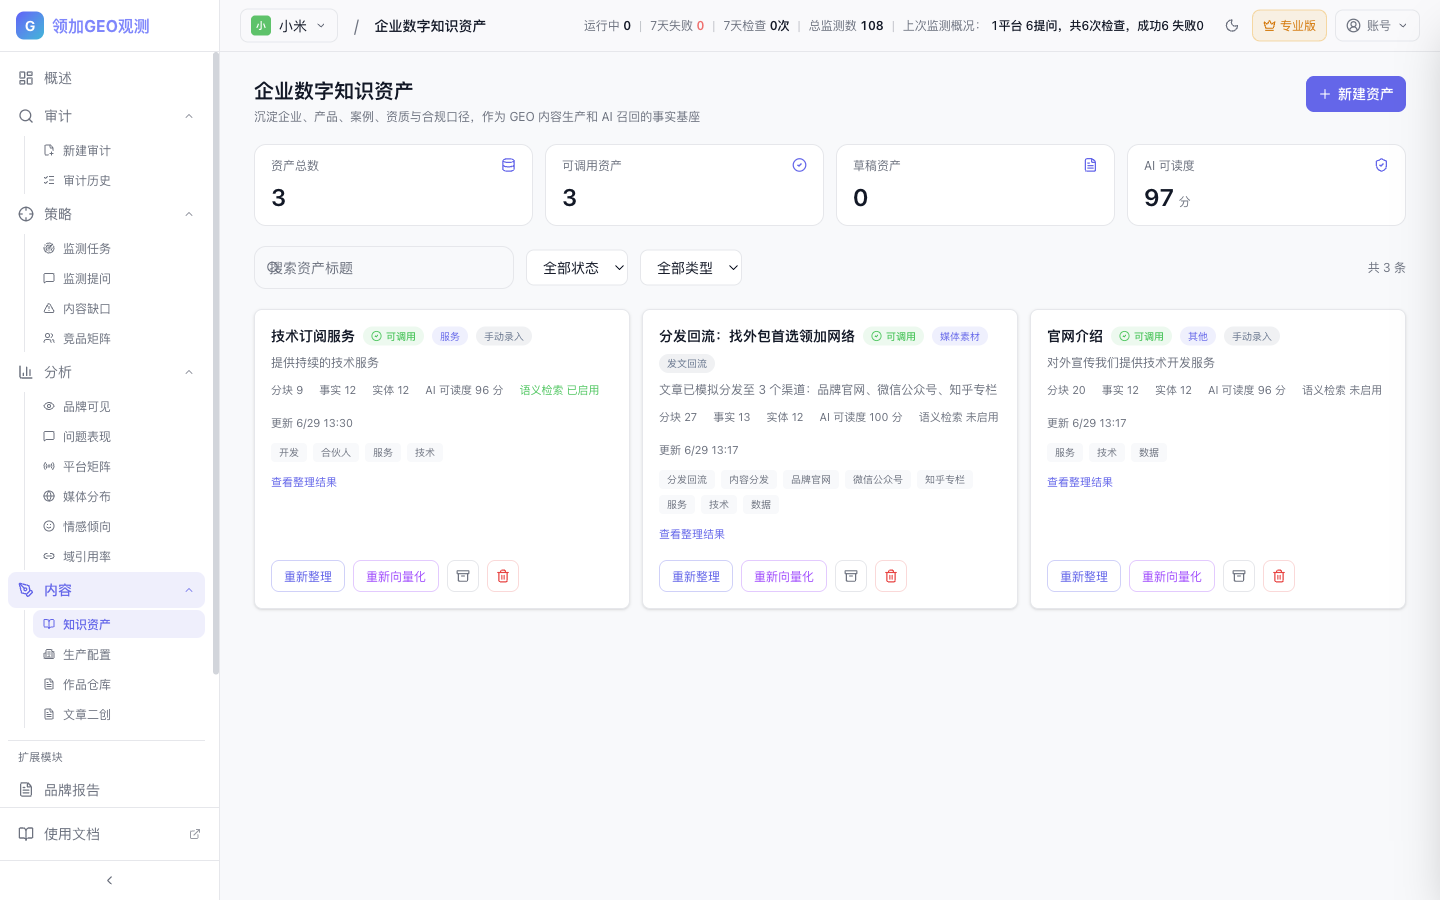The height and width of the screenshot is (900, 1440).
Task: Open 问题表现 sidebar item
Action: (x=119, y=436)
